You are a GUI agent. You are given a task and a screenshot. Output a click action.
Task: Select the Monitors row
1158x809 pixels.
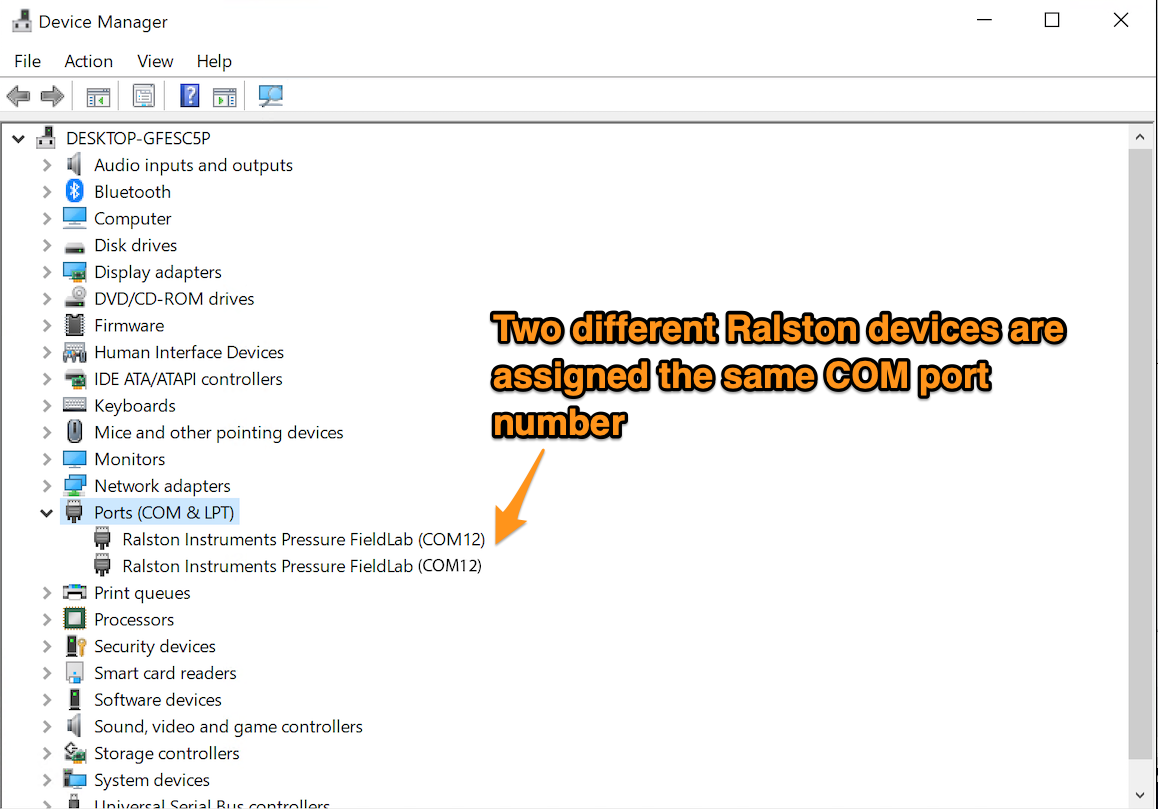coord(130,460)
